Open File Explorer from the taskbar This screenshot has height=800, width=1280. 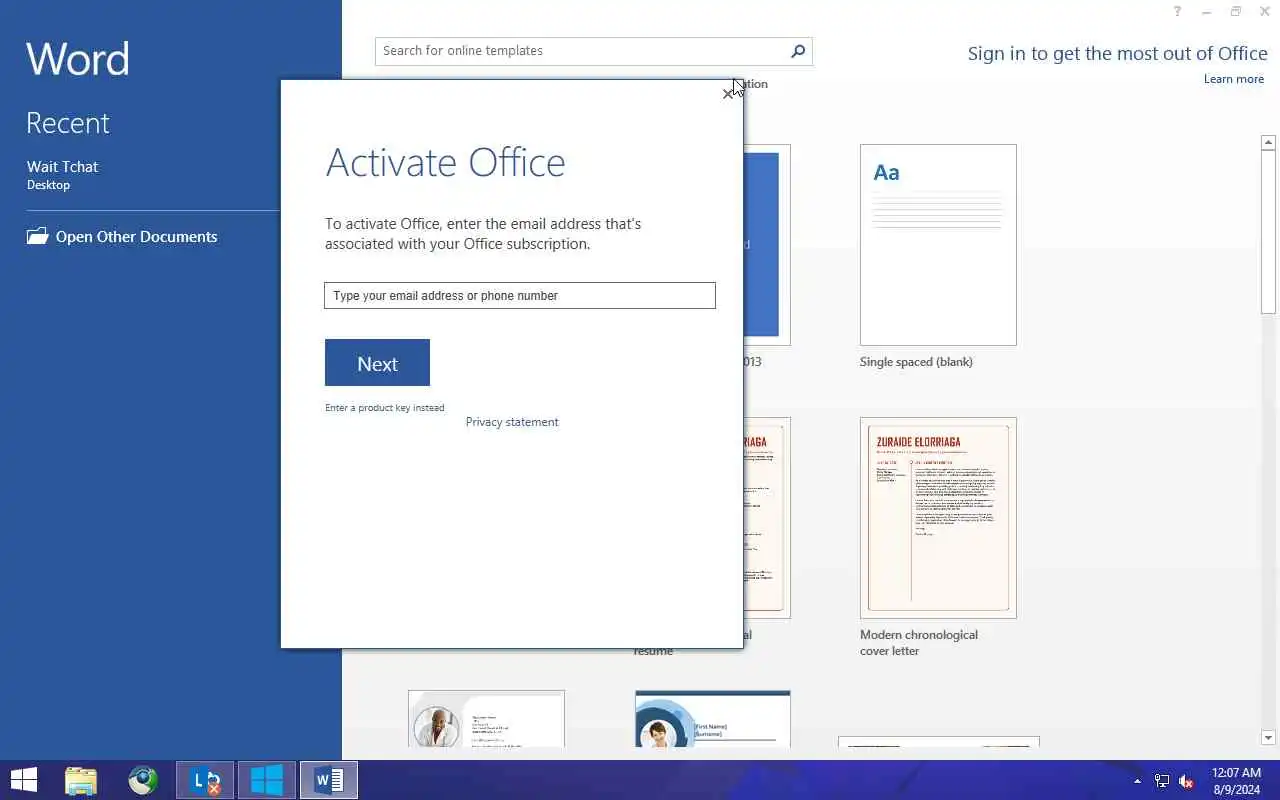(81, 780)
